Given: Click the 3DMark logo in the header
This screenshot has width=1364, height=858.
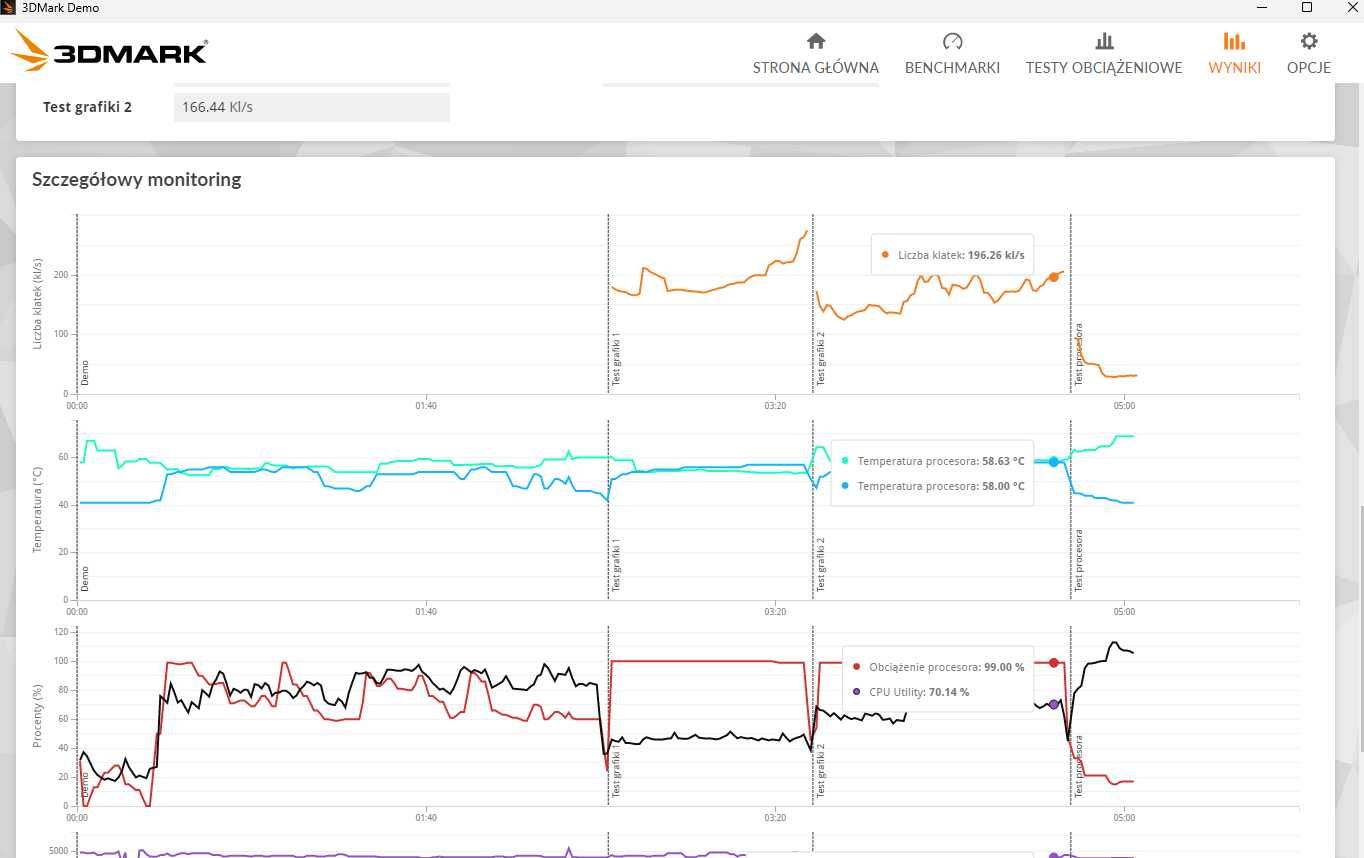Looking at the screenshot, I should click(x=110, y=50).
